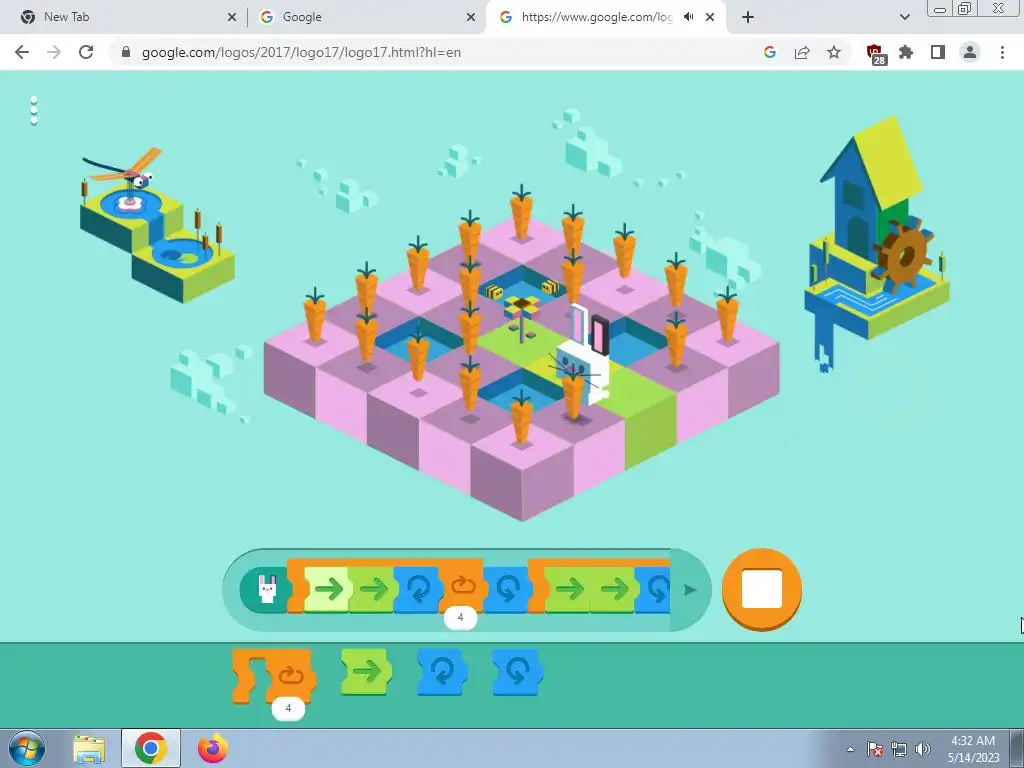Click the turn block inside first loop

click(x=418, y=590)
